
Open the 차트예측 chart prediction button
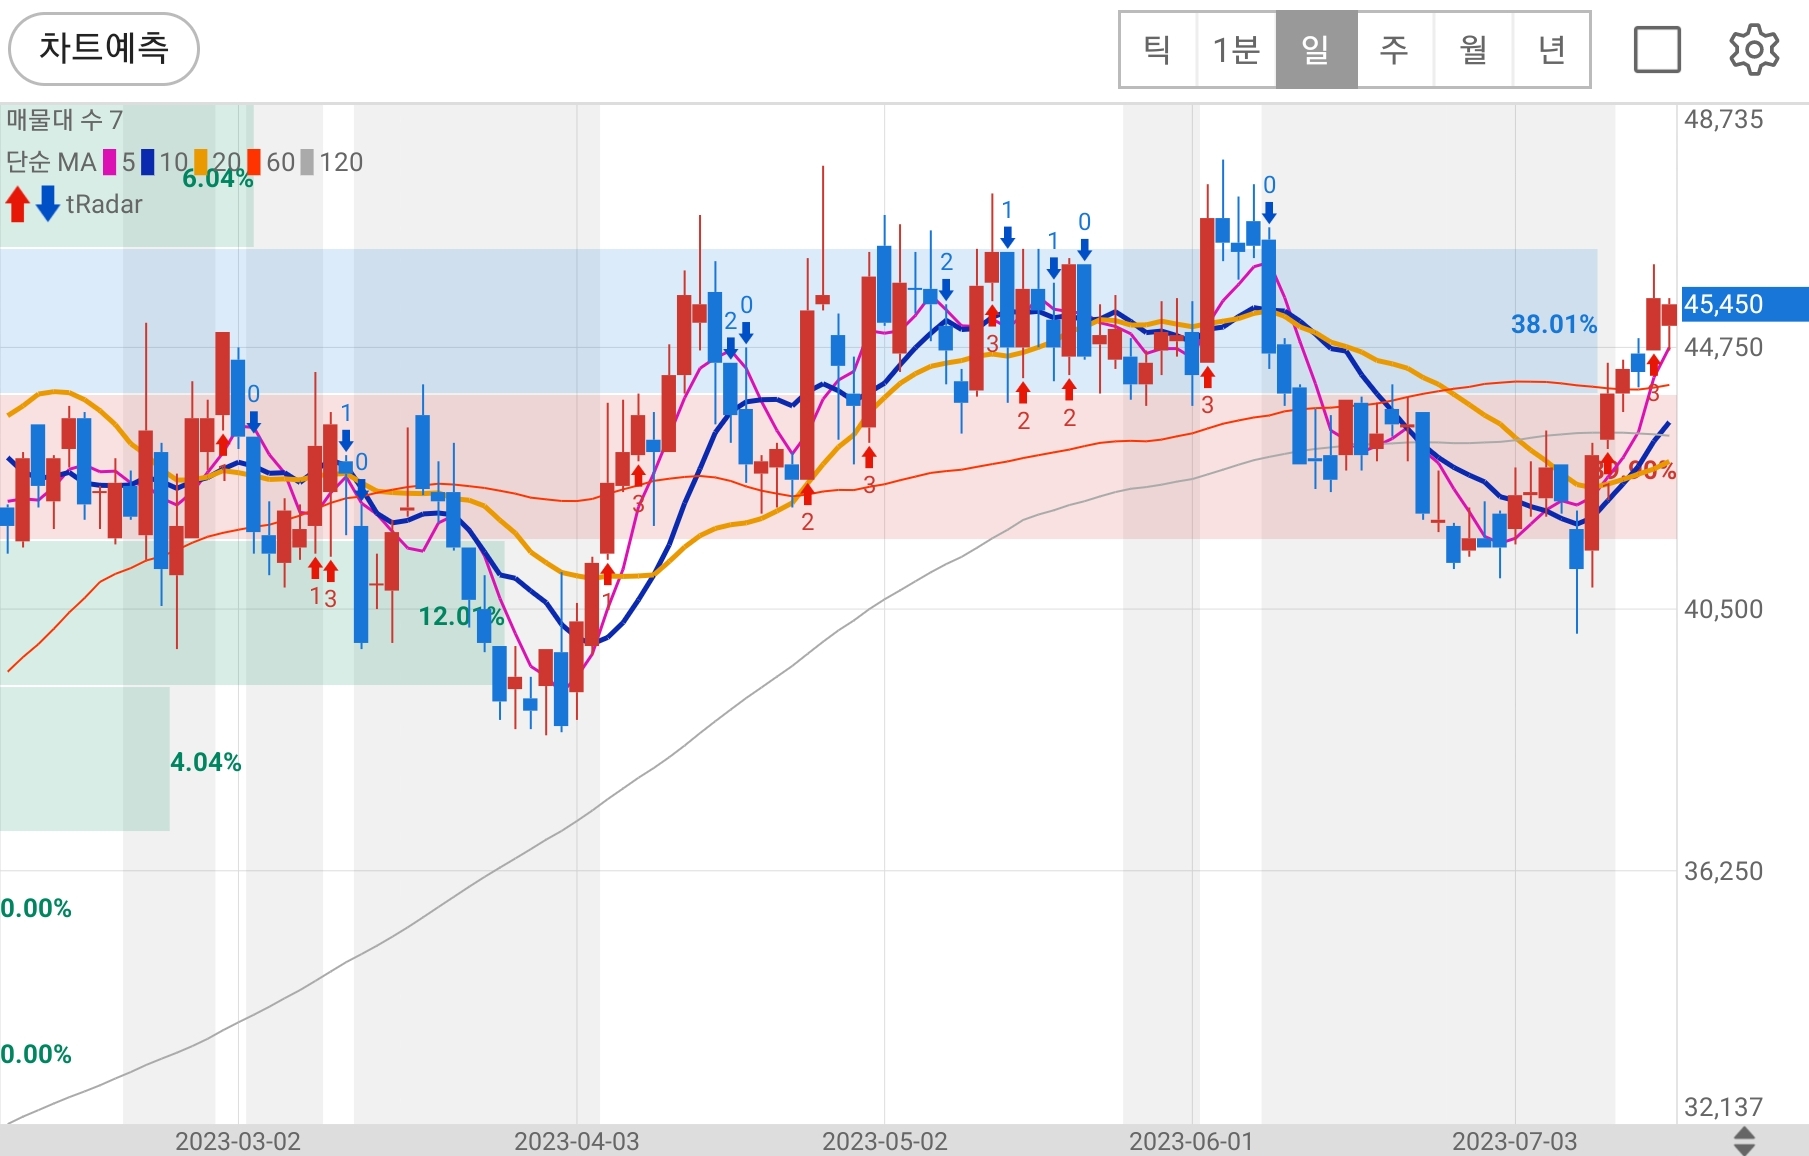click(104, 48)
